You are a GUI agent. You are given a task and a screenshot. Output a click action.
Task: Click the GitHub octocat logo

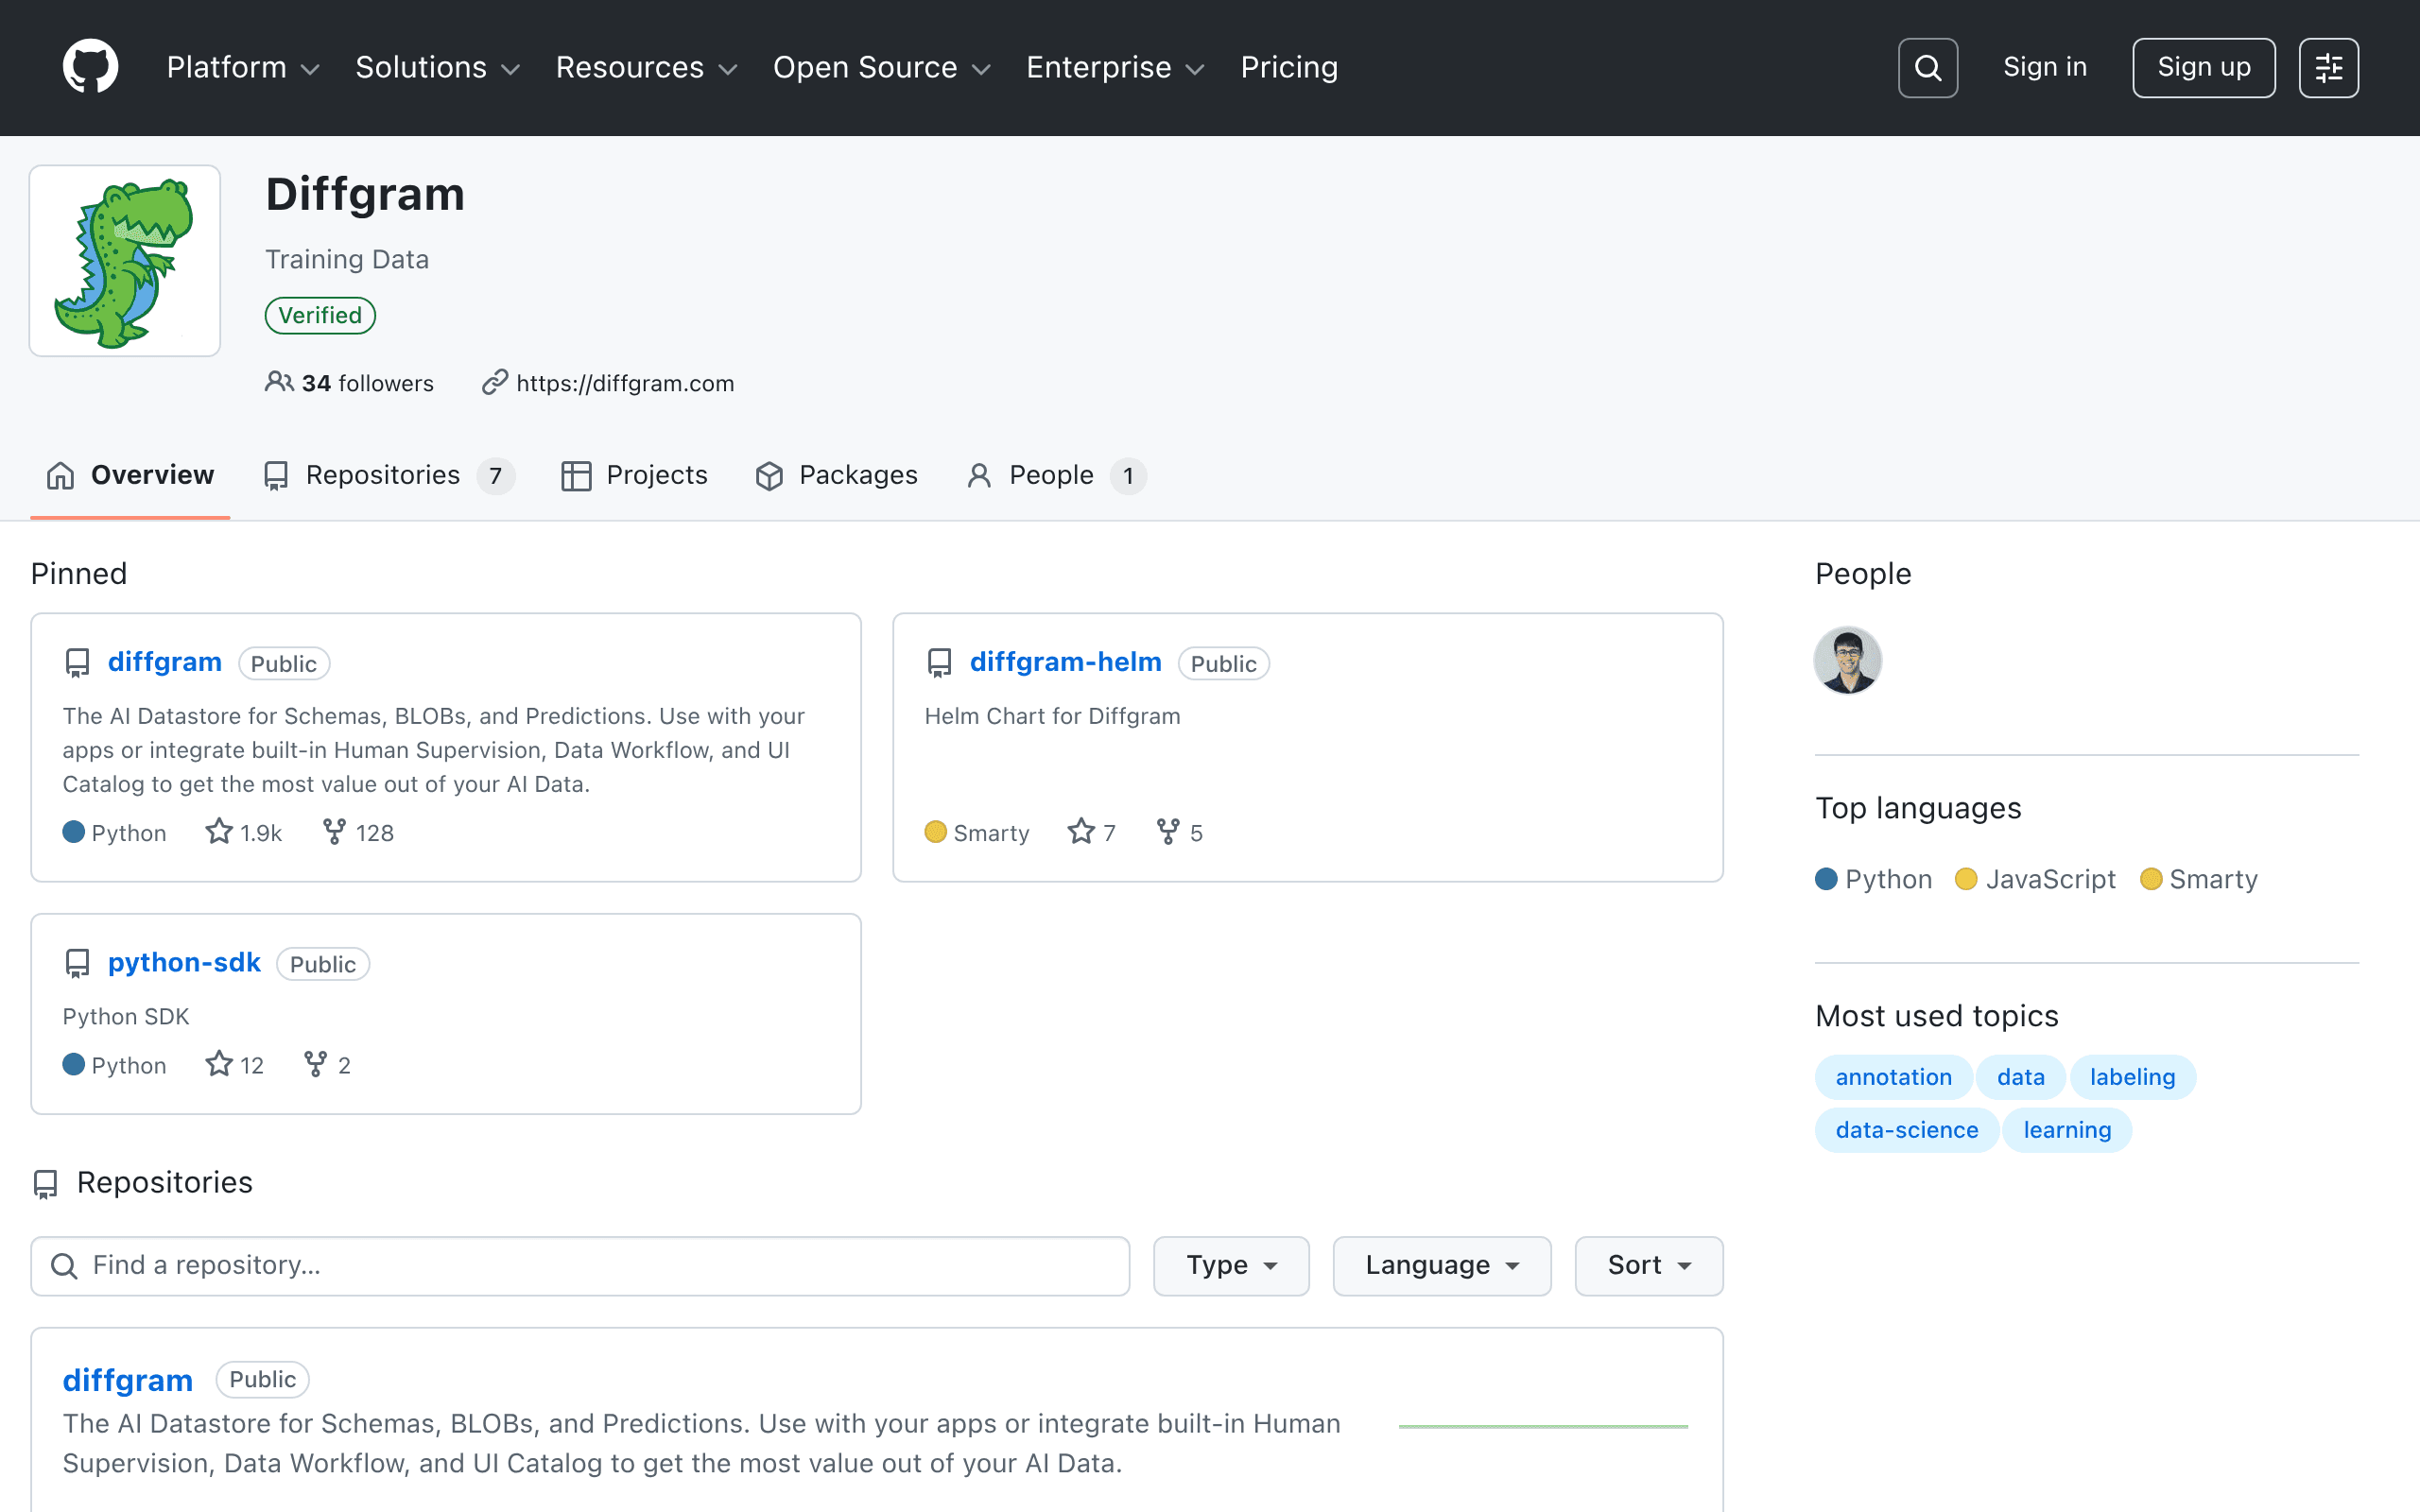[x=90, y=67]
